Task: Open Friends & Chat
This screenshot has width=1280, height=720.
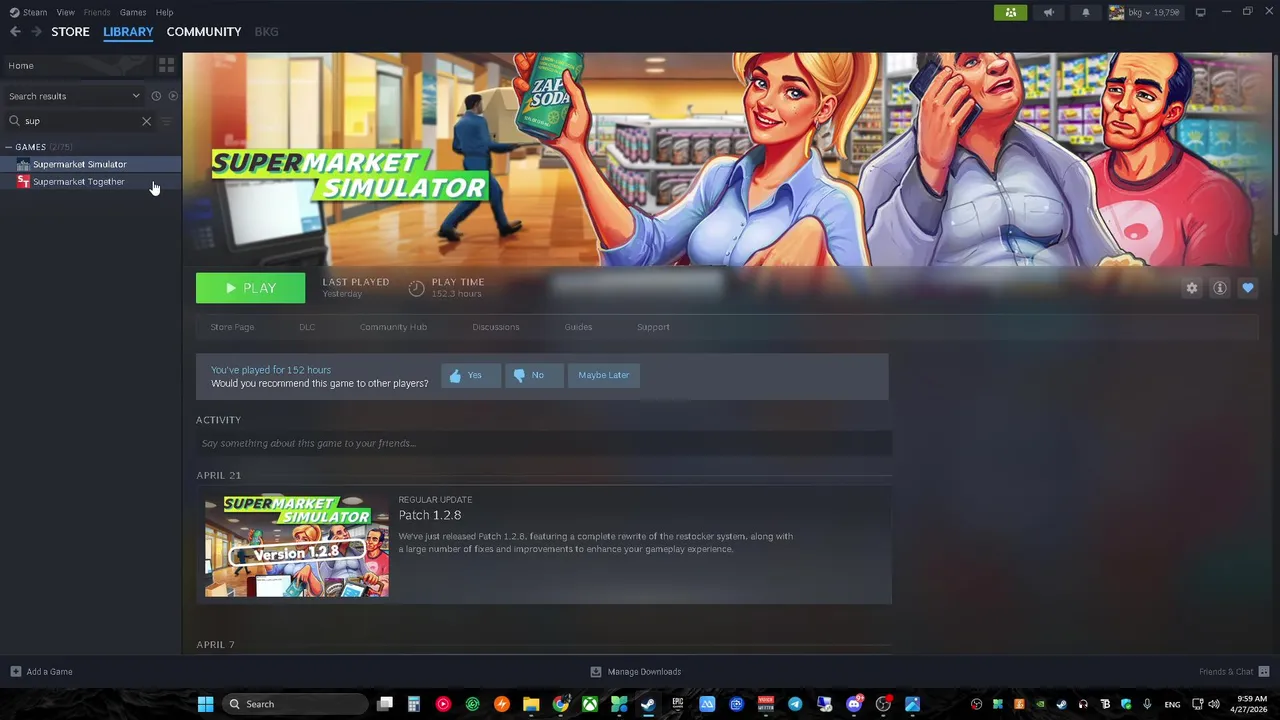Action: point(1234,672)
